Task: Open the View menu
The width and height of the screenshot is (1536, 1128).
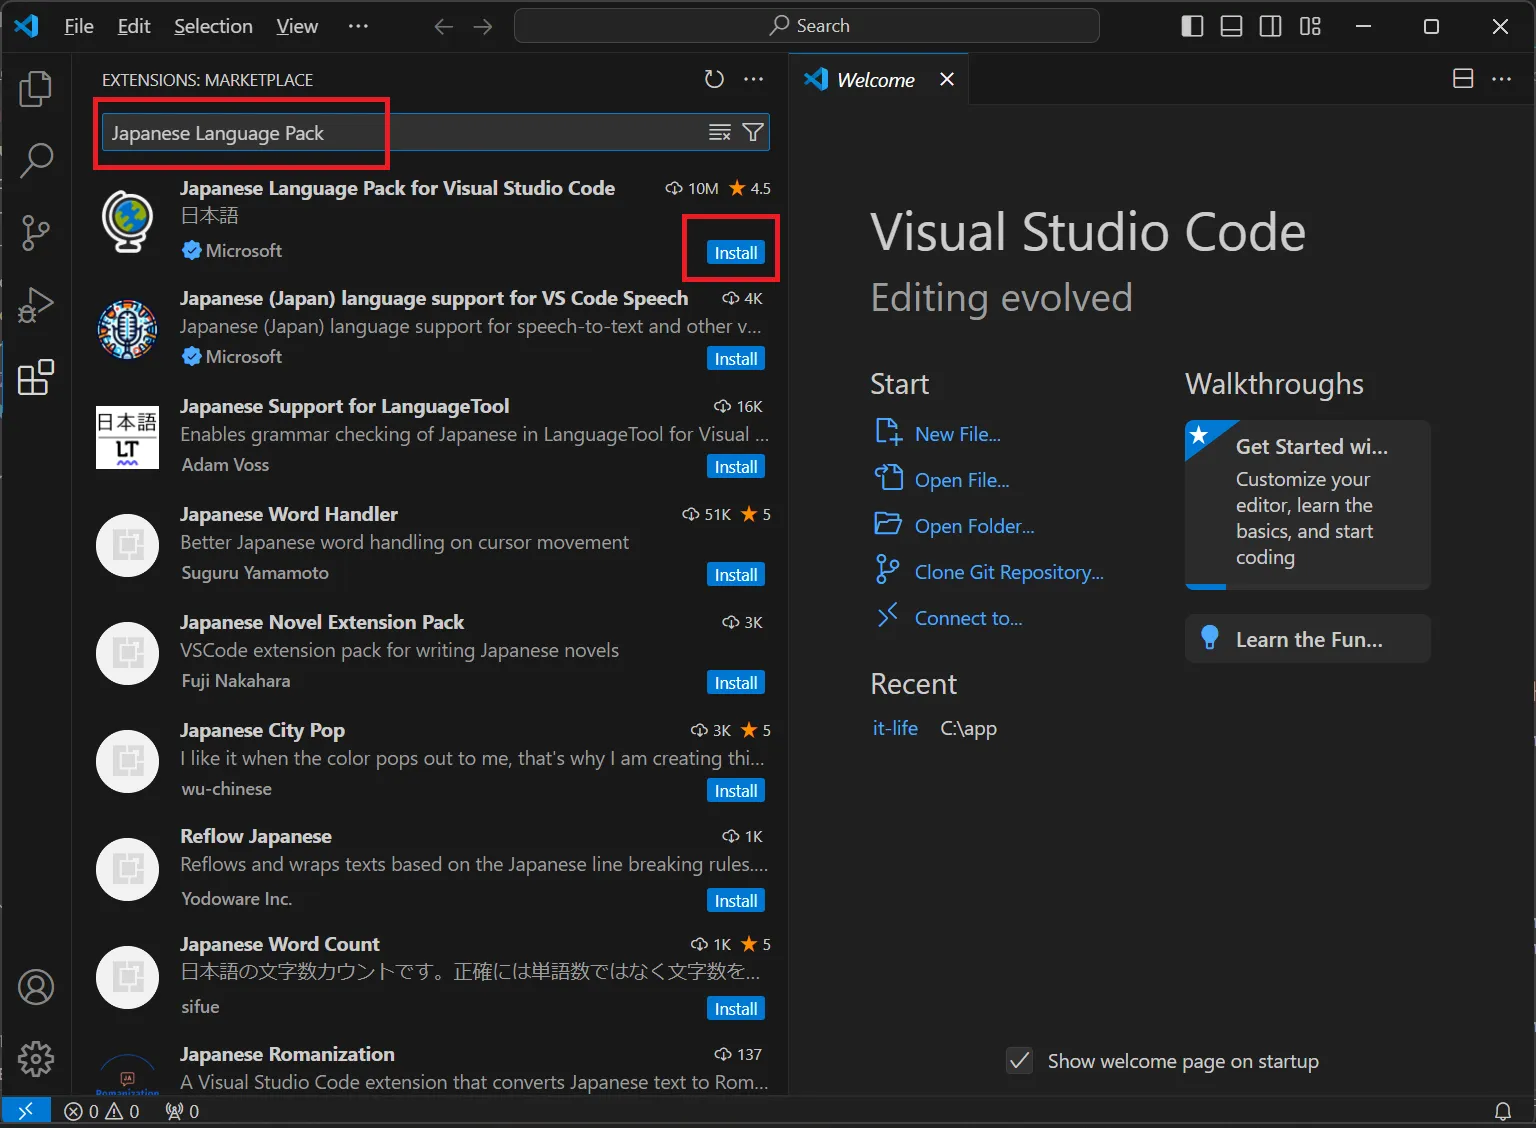Action: point(297,26)
